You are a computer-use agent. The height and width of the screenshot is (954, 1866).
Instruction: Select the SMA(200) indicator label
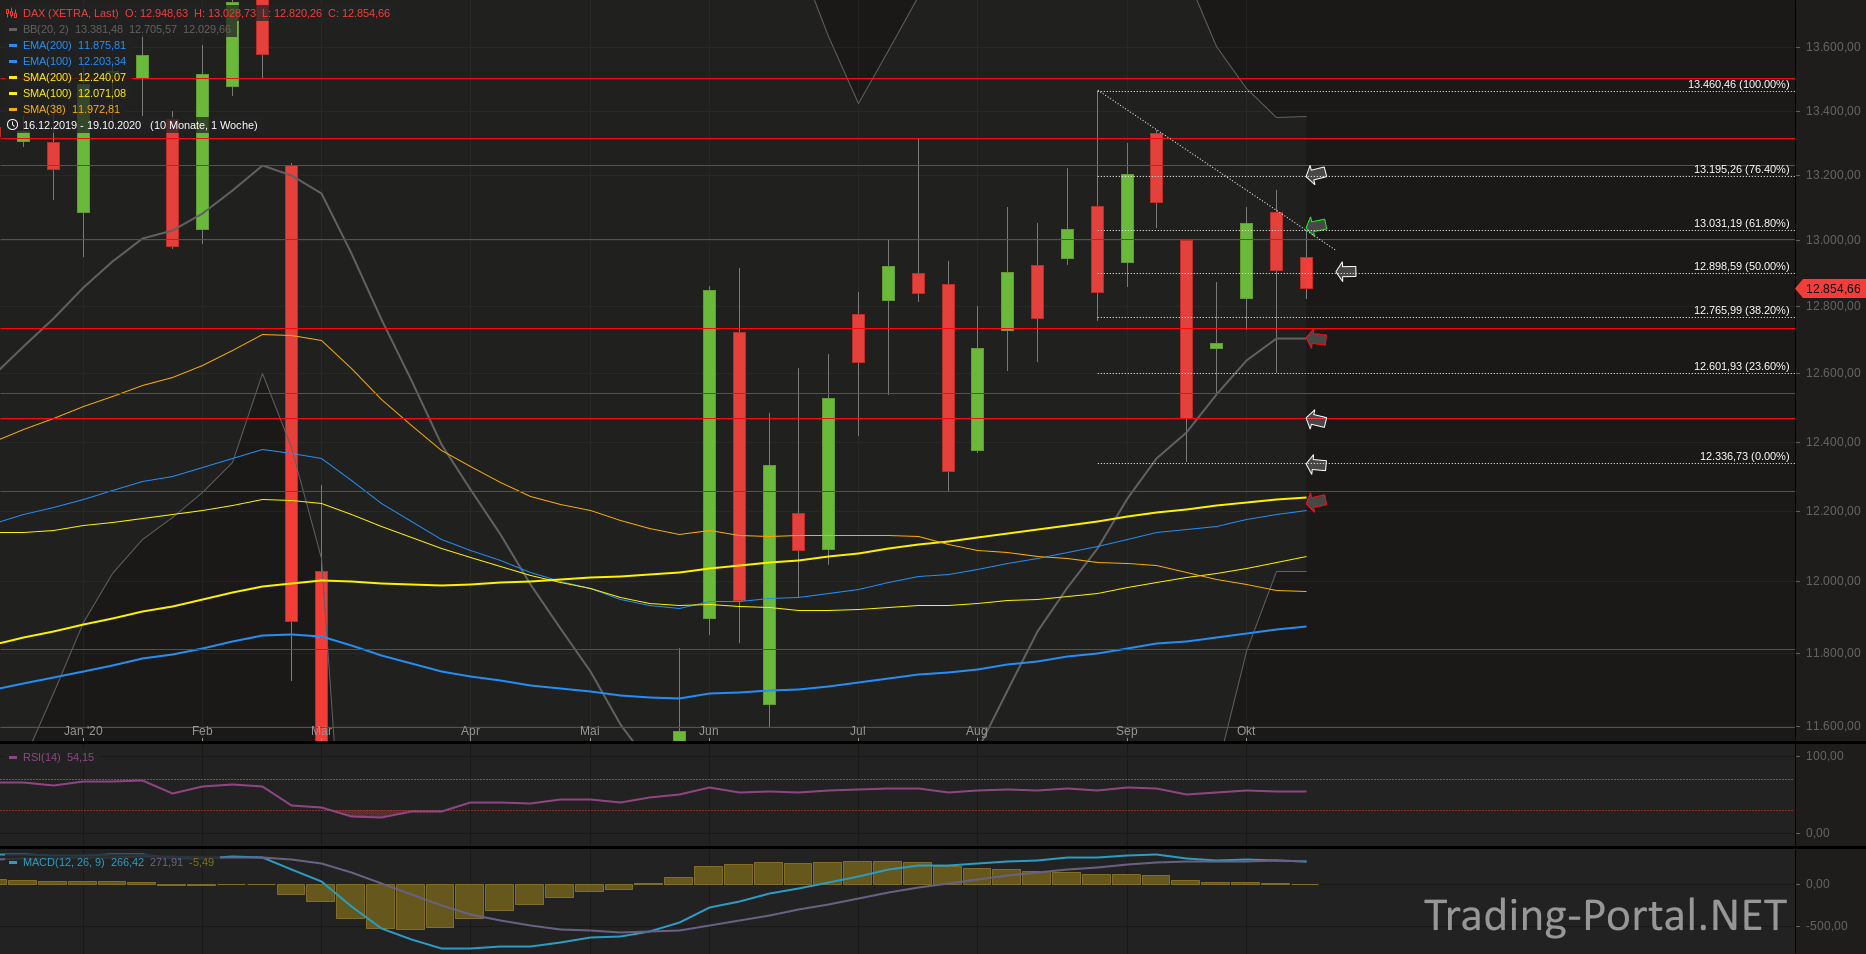(x=47, y=77)
